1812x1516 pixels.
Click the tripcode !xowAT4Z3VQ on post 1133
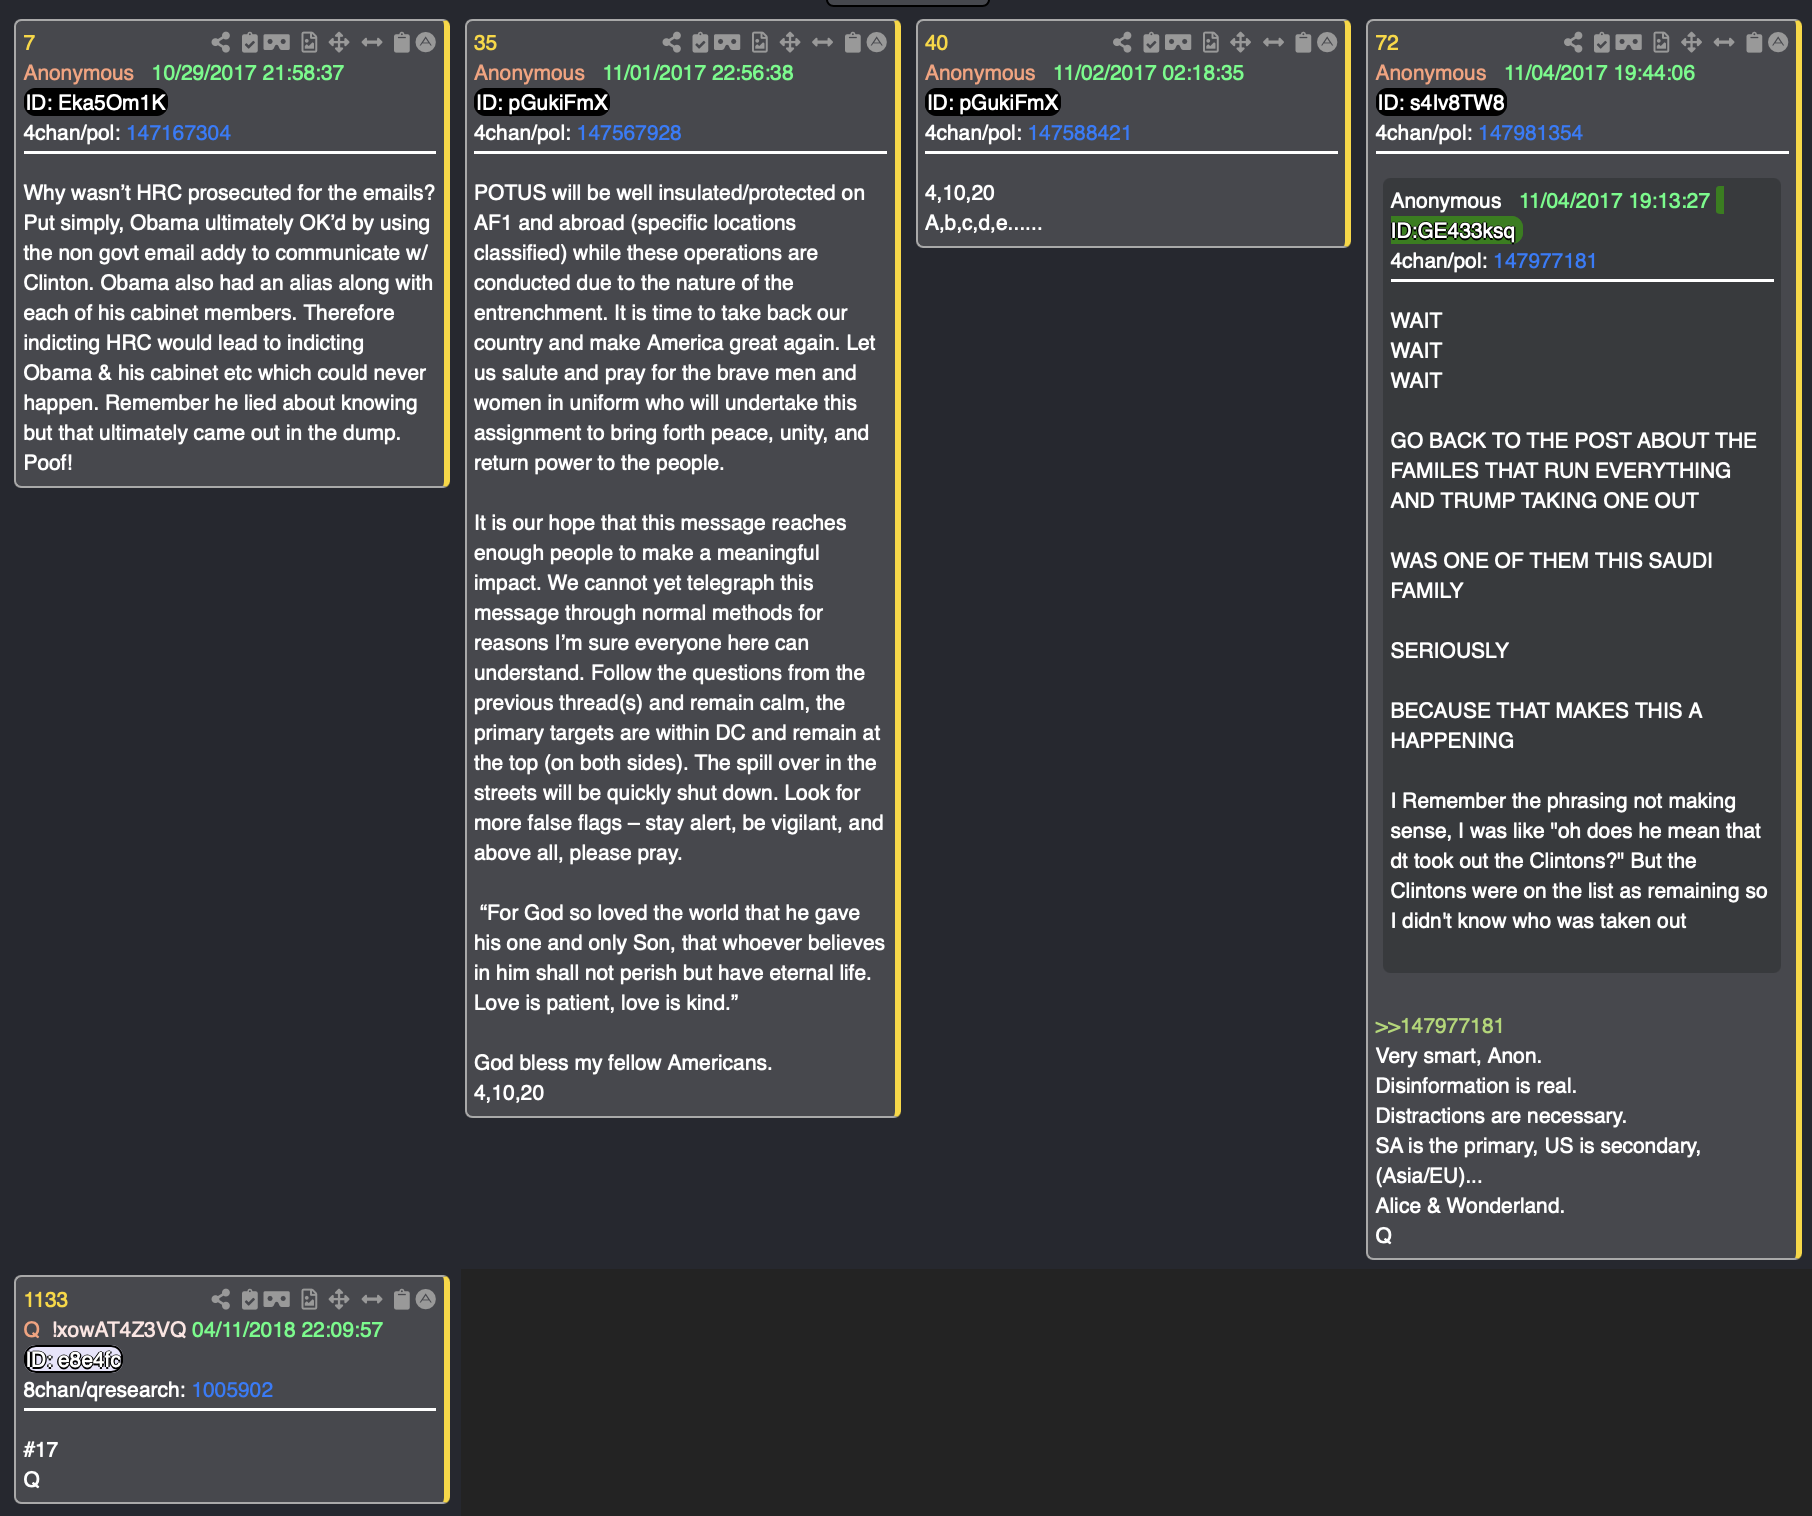point(119,1330)
